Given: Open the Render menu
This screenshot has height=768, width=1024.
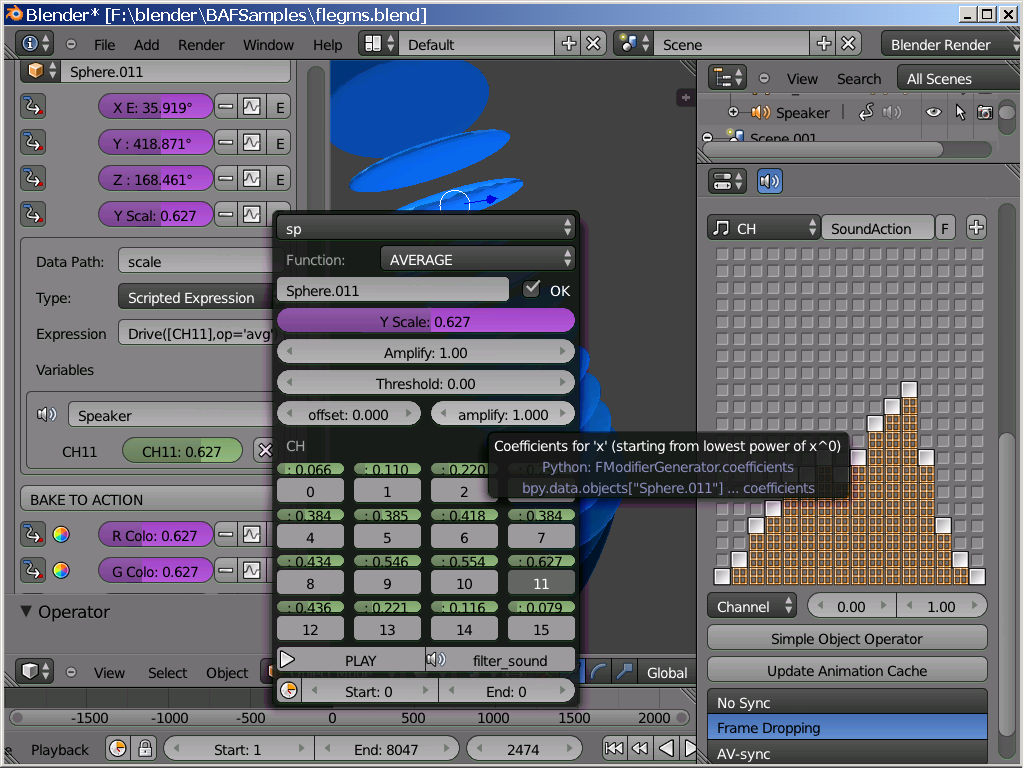Looking at the screenshot, I should (x=200, y=44).
